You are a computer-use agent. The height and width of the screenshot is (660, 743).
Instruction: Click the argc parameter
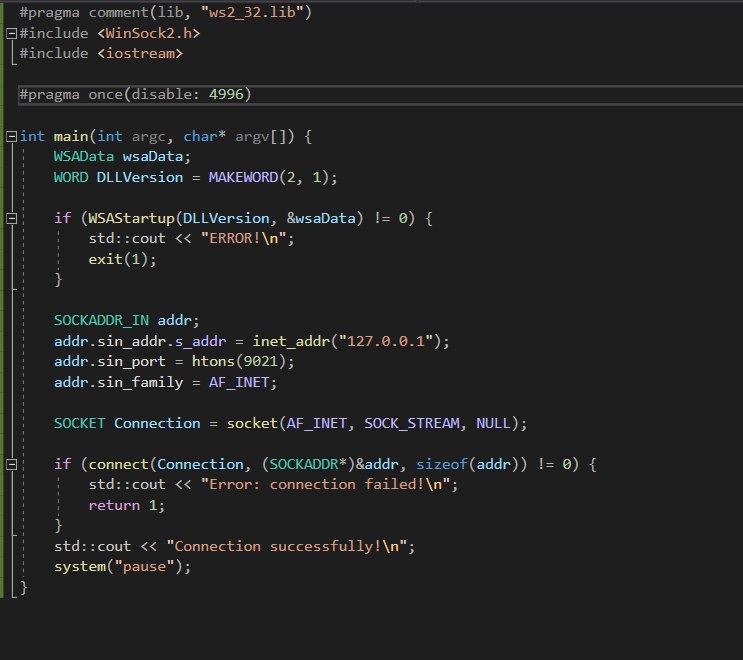[x=148, y=136]
